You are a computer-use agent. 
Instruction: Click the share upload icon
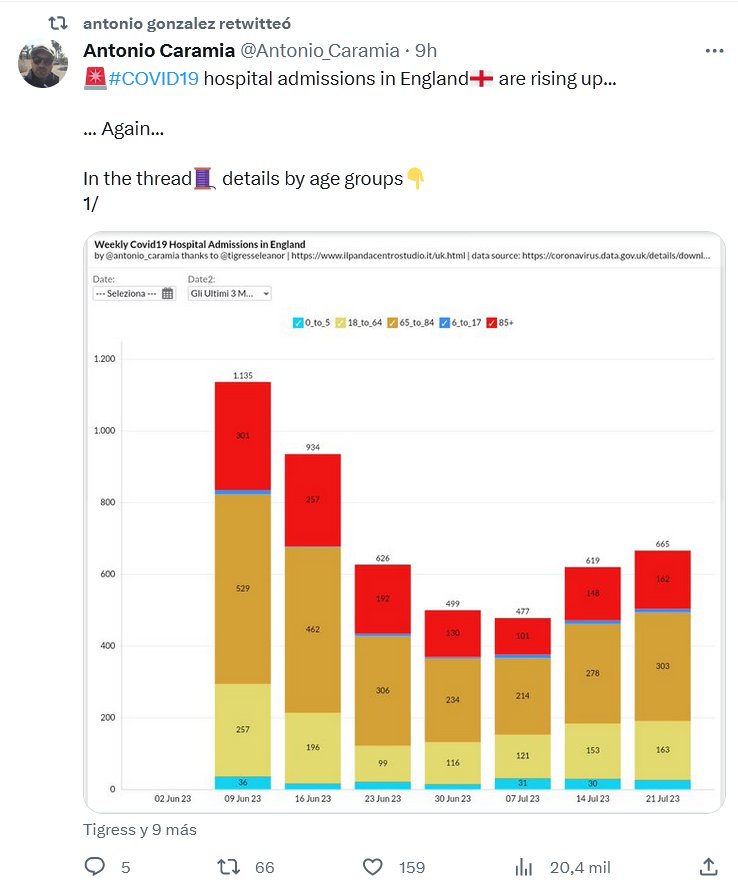pyautogui.click(x=708, y=867)
